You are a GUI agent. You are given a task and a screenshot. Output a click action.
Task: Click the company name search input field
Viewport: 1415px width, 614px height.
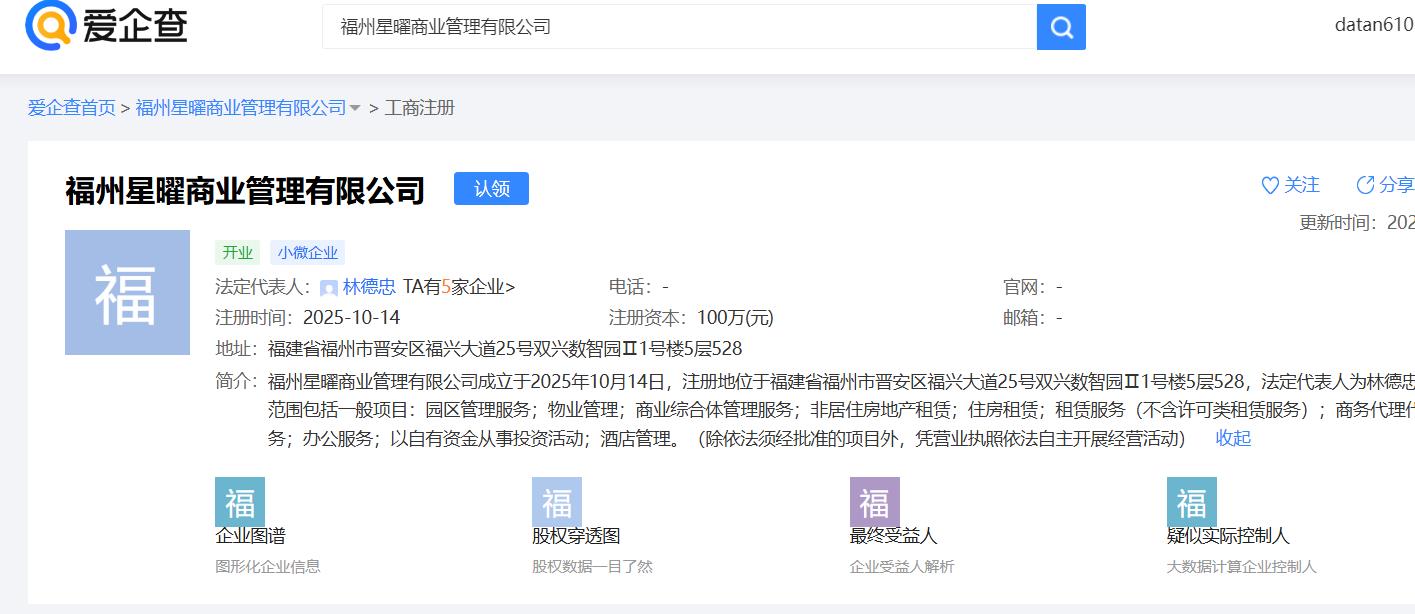point(678,27)
